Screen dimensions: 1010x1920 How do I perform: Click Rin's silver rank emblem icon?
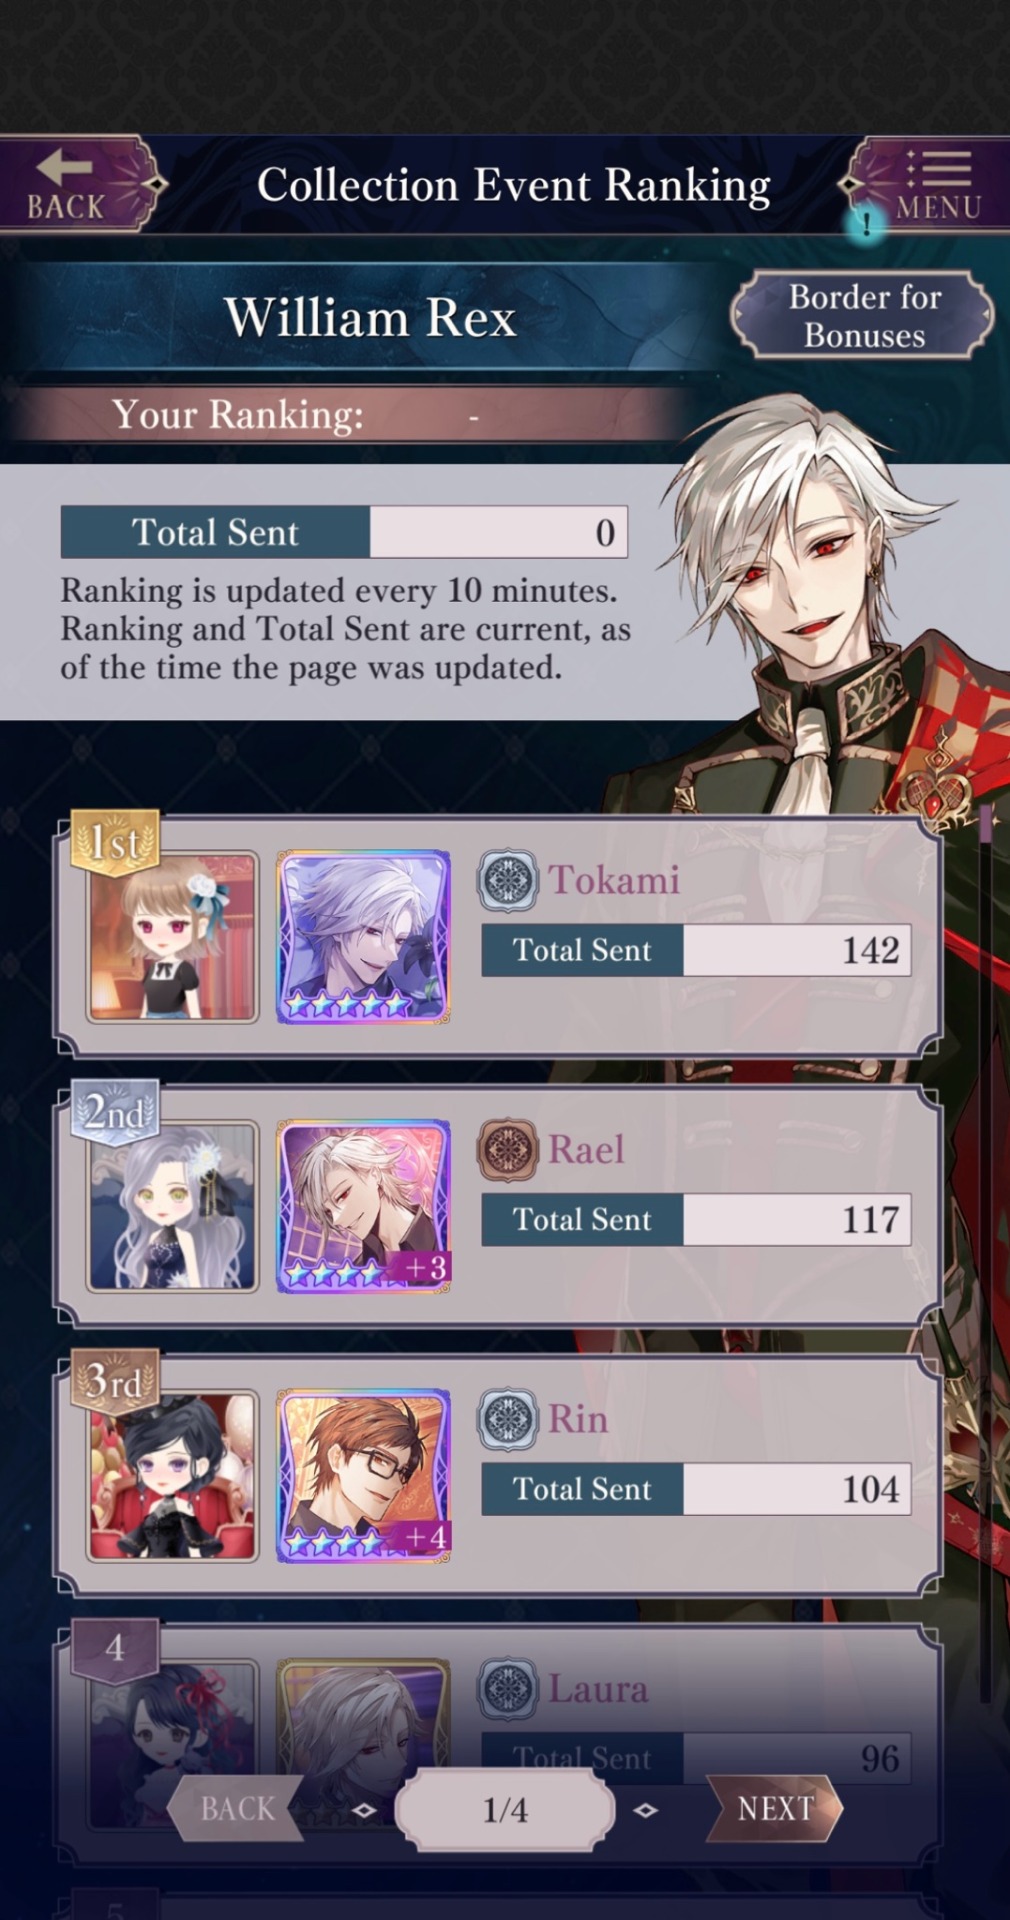tap(508, 1418)
